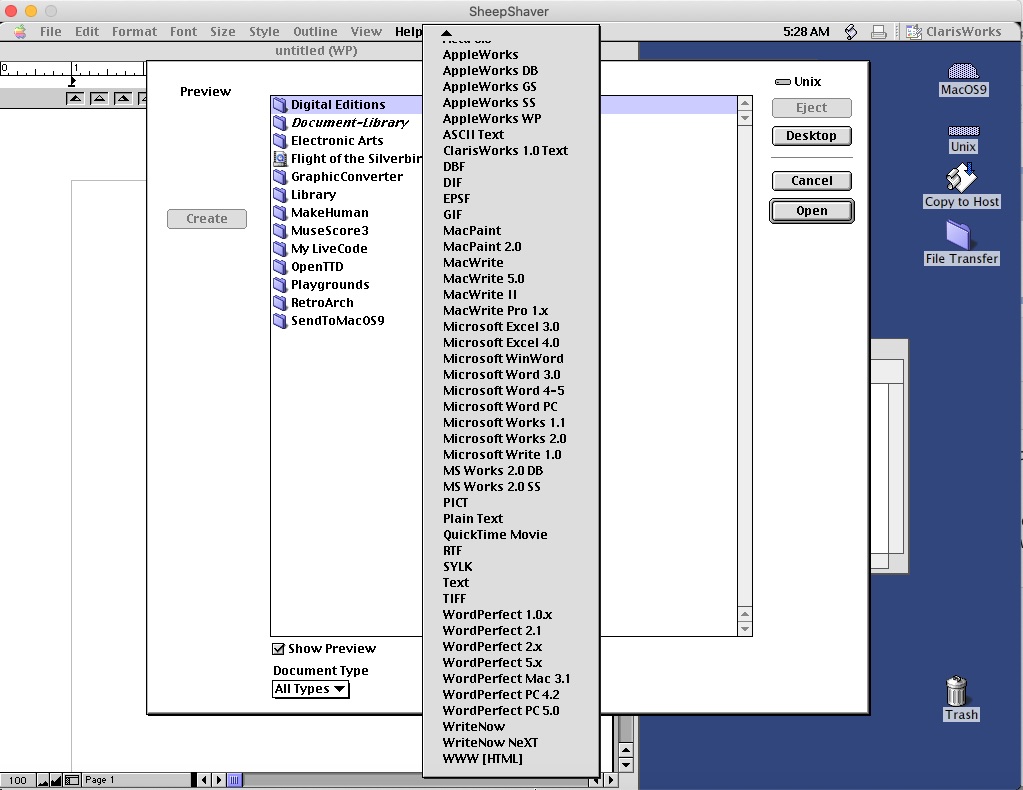Toggle the Show Preview checkbox
This screenshot has width=1023, height=790.
click(x=279, y=649)
